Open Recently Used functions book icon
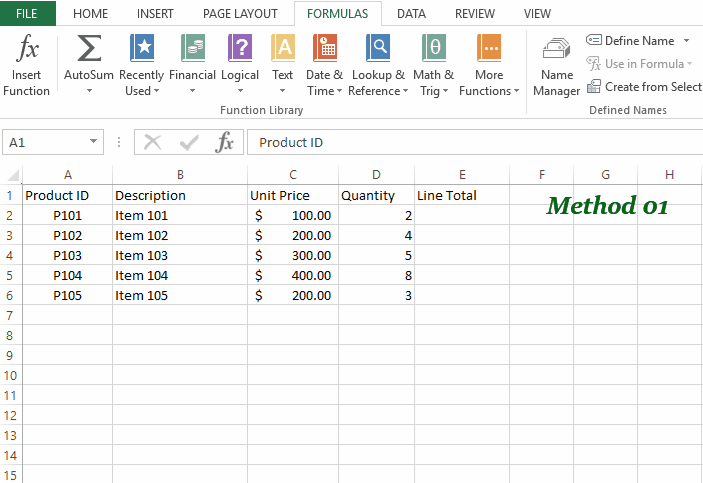Screen dimensions: 703x483 pyautogui.click(x=142, y=48)
